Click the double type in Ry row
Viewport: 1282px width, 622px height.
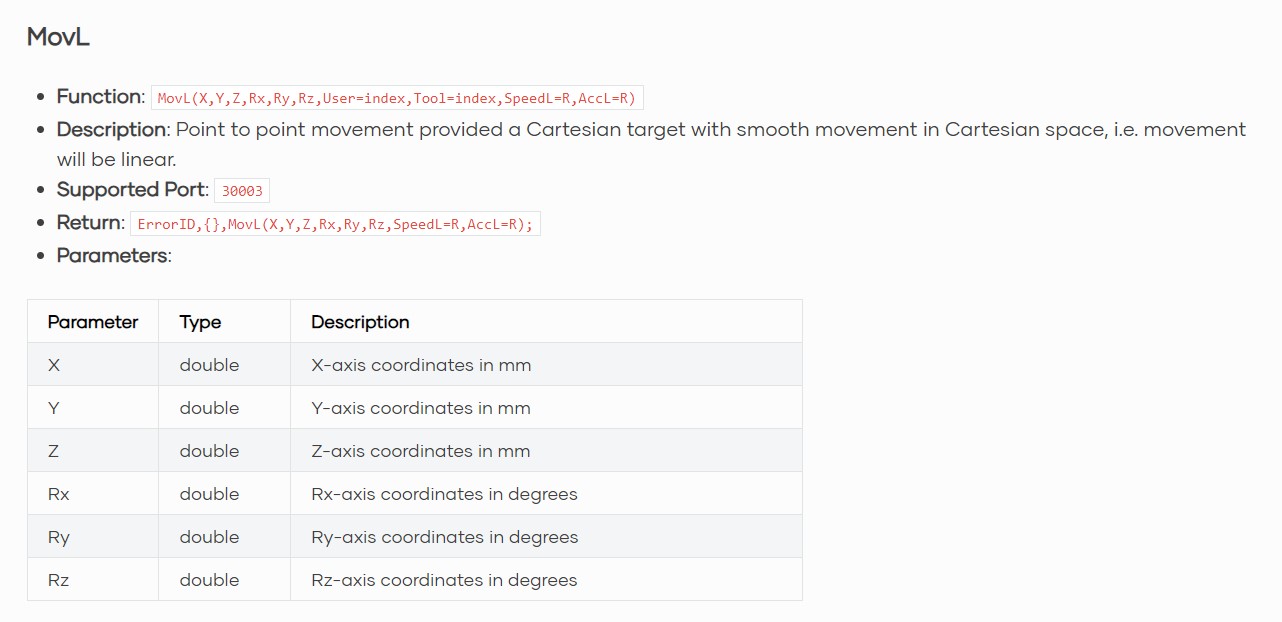click(x=209, y=537)
